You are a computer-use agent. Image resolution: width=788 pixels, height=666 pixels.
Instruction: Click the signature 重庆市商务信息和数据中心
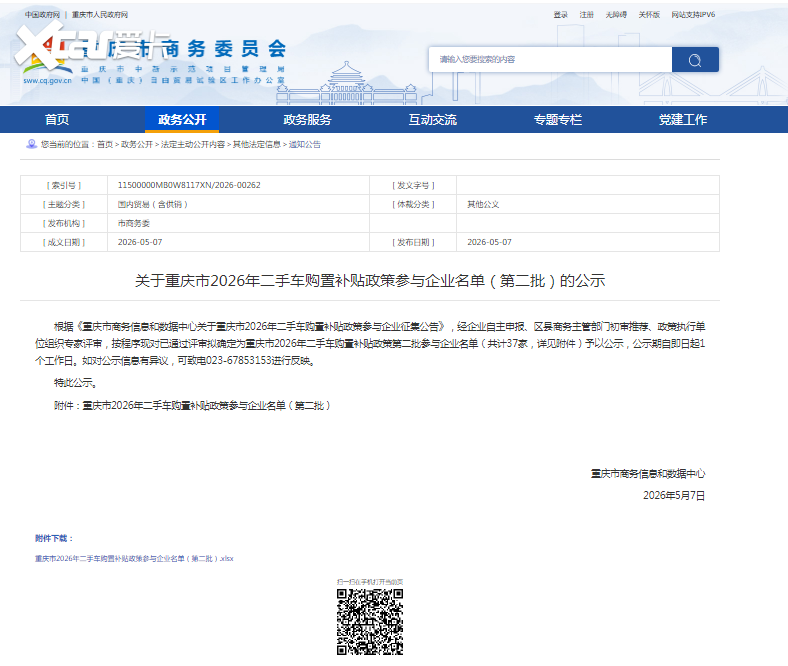(648, 473)
